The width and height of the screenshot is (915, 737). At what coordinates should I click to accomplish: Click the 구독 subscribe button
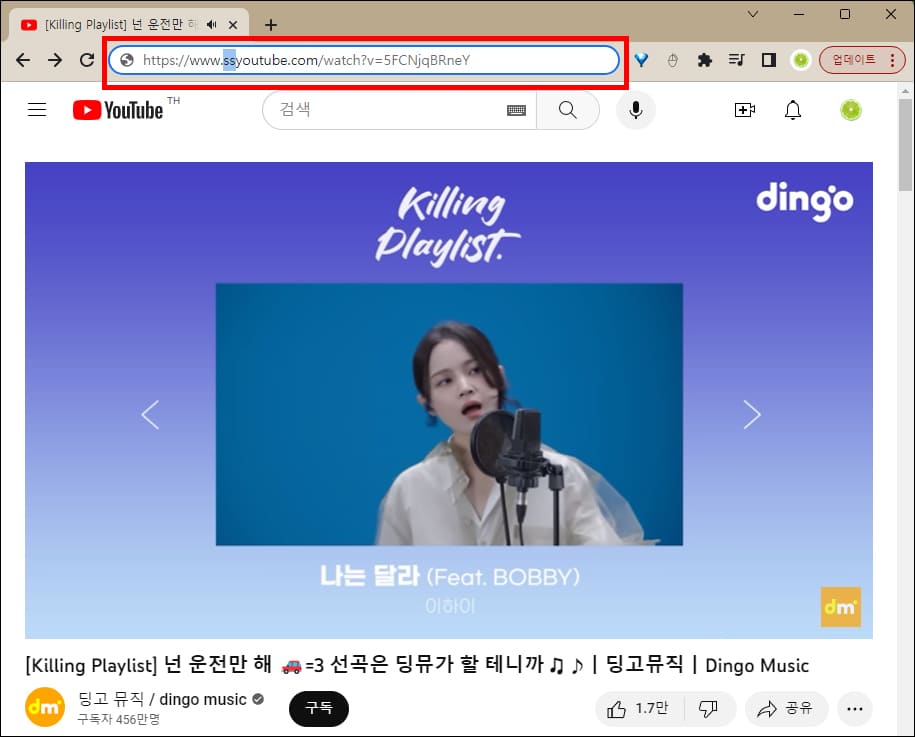pos(318,708)
